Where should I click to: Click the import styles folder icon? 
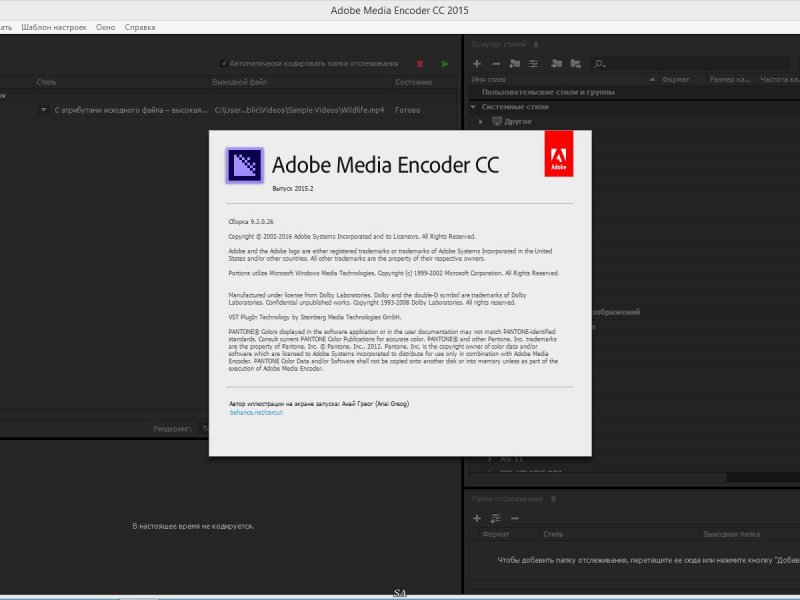556,64
